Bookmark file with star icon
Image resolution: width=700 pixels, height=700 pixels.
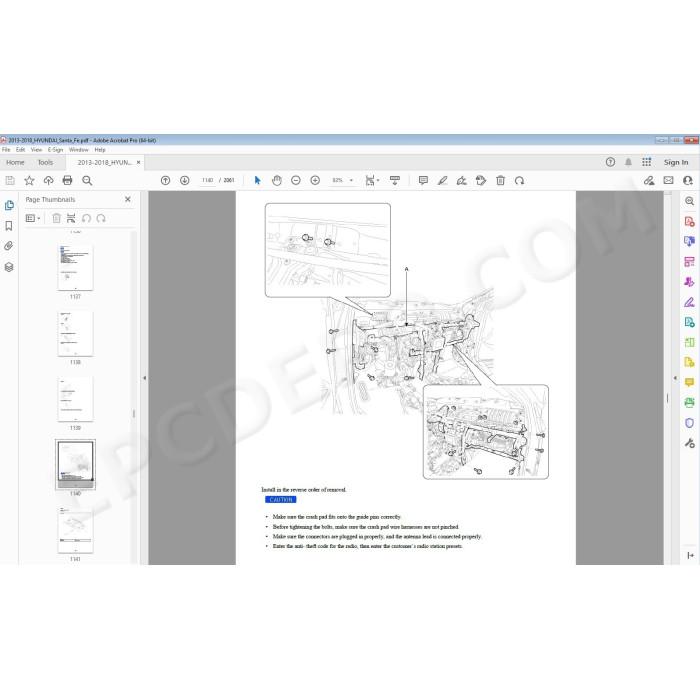pos(29,180)
